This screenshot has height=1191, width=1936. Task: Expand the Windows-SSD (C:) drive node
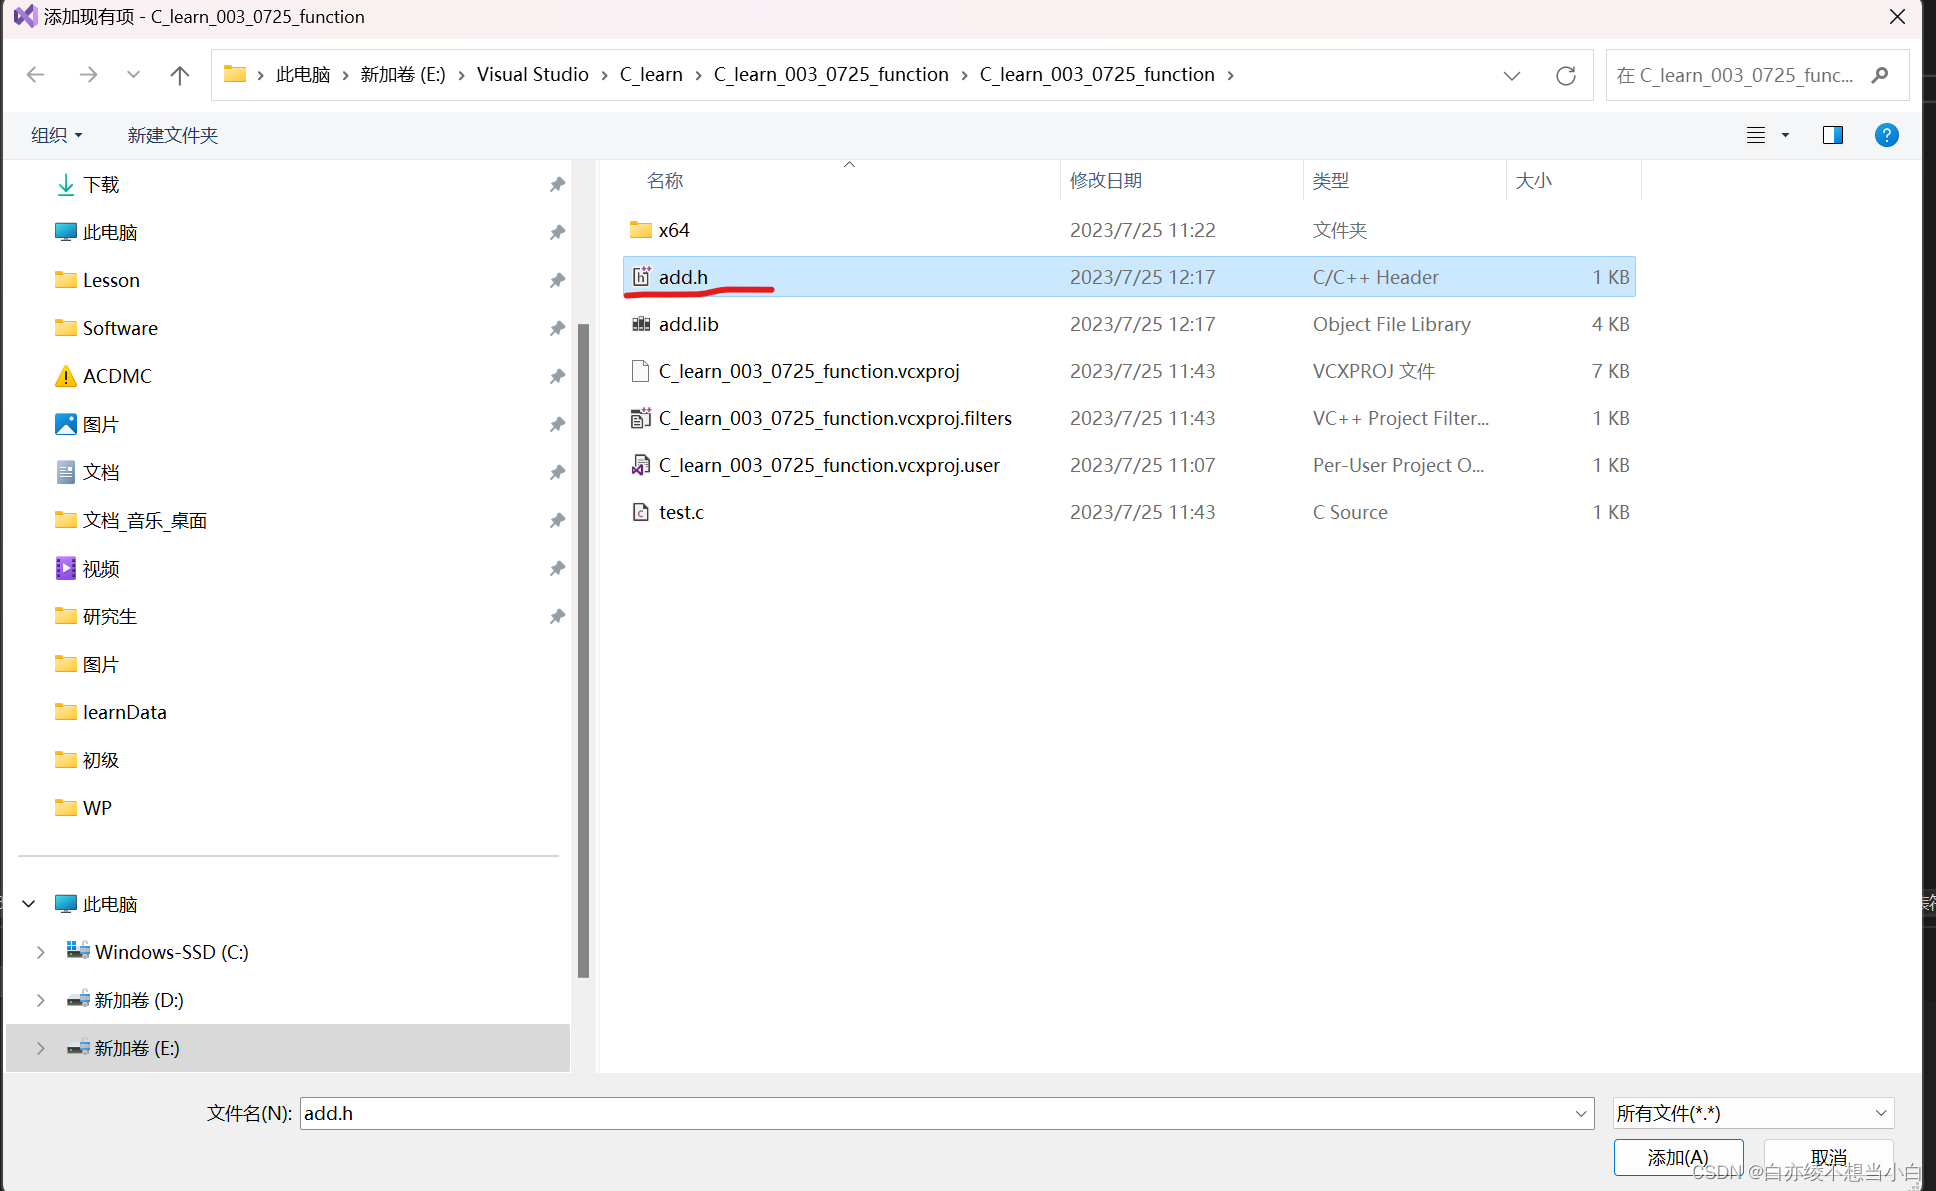tap(40, 952)
